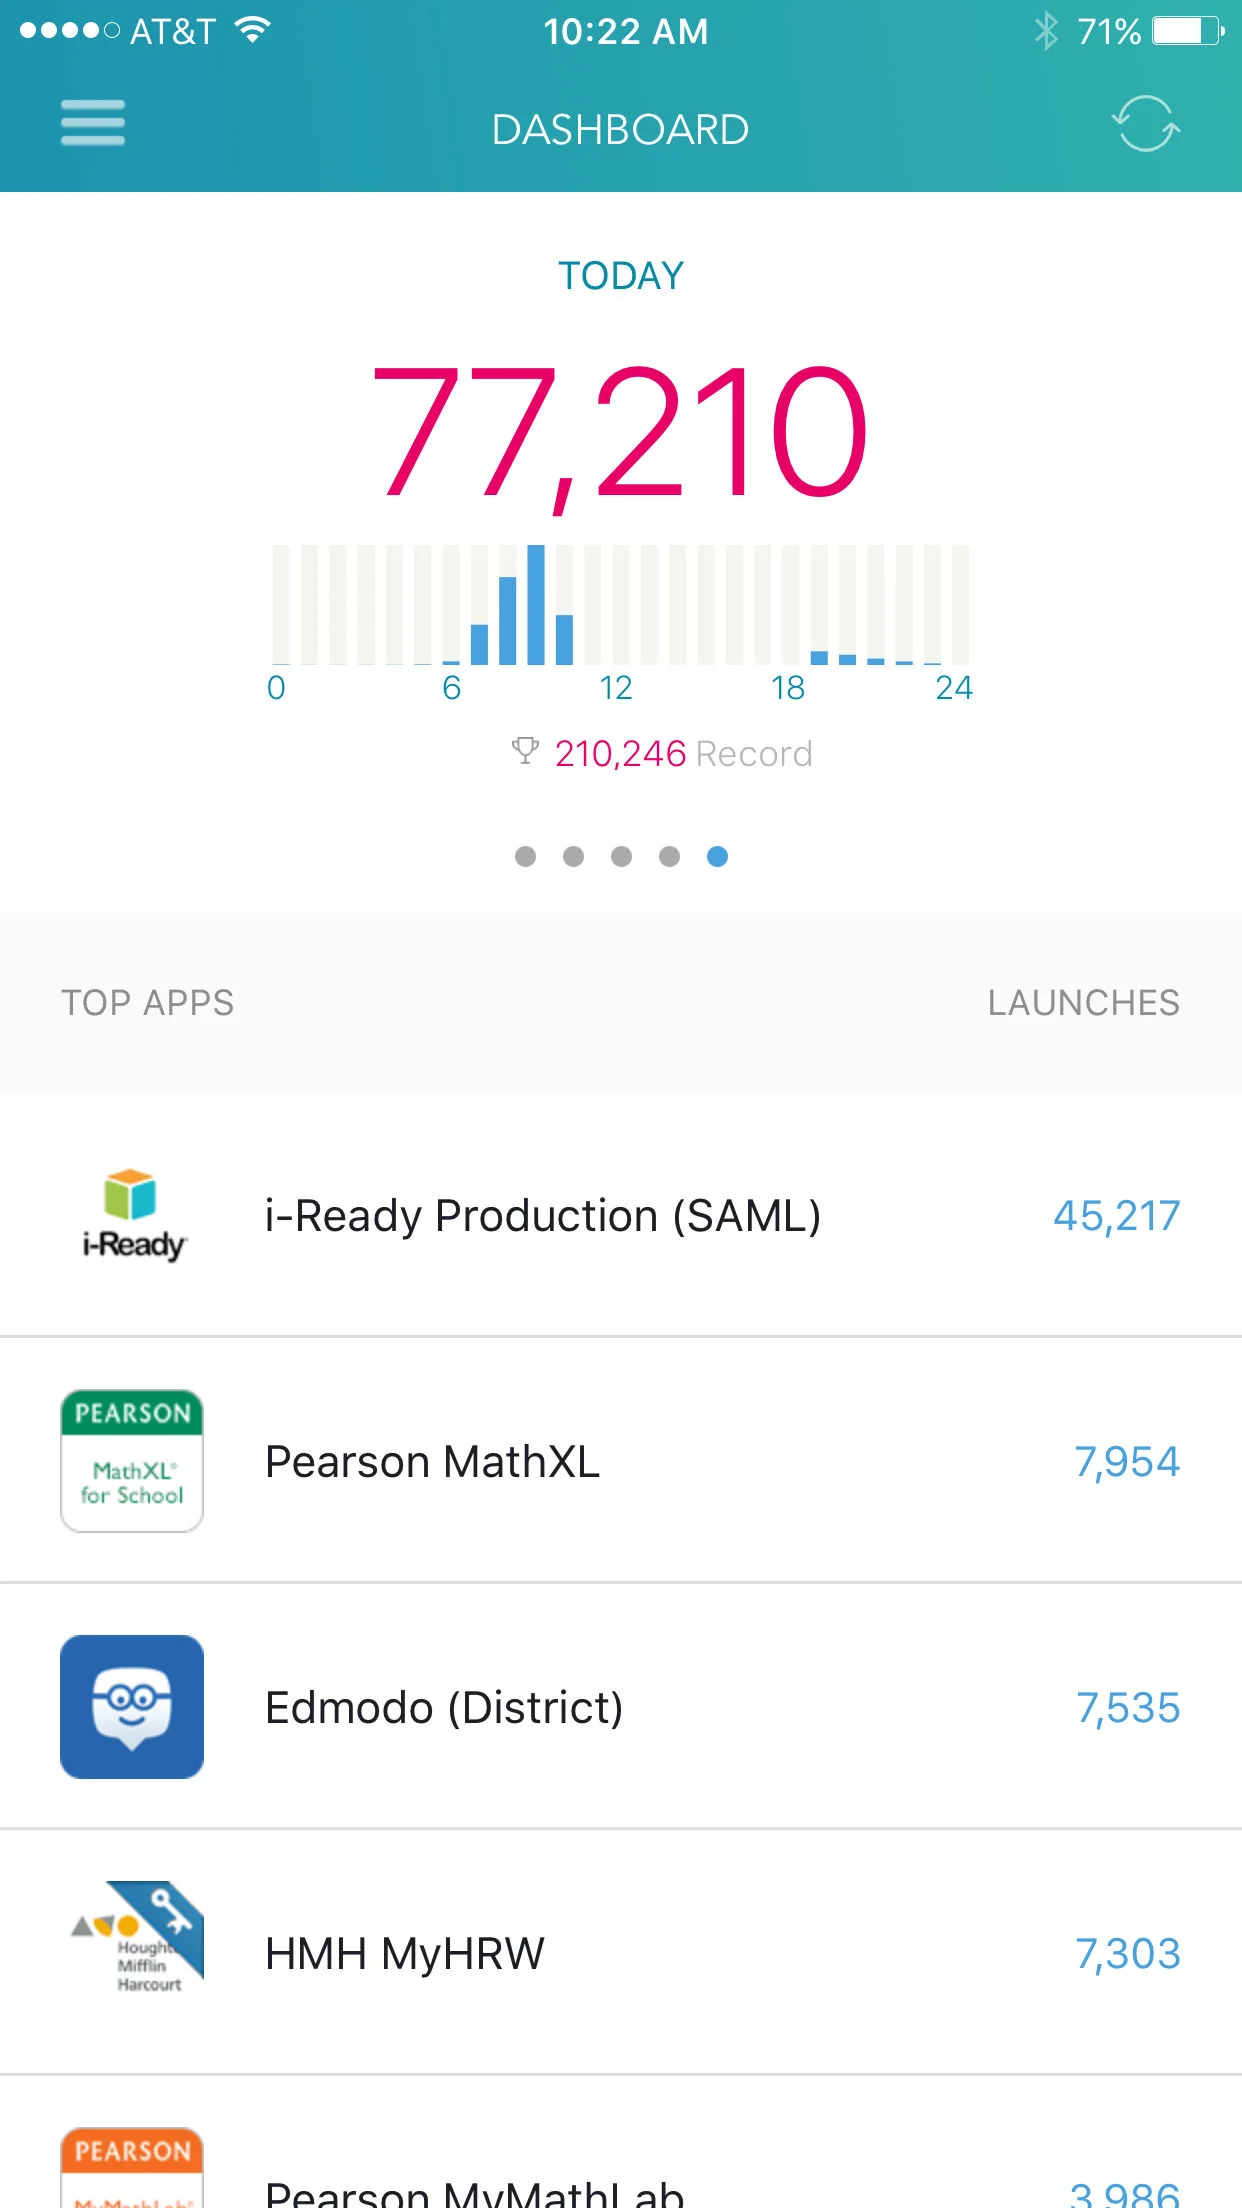Open HMH MyHRW row

point(621,1952)
